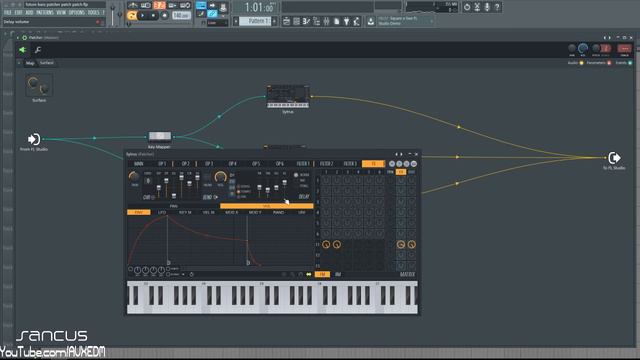Click the microphone recording icon
This screenshot has height=360, width=640.
click(x=487, y=7)
